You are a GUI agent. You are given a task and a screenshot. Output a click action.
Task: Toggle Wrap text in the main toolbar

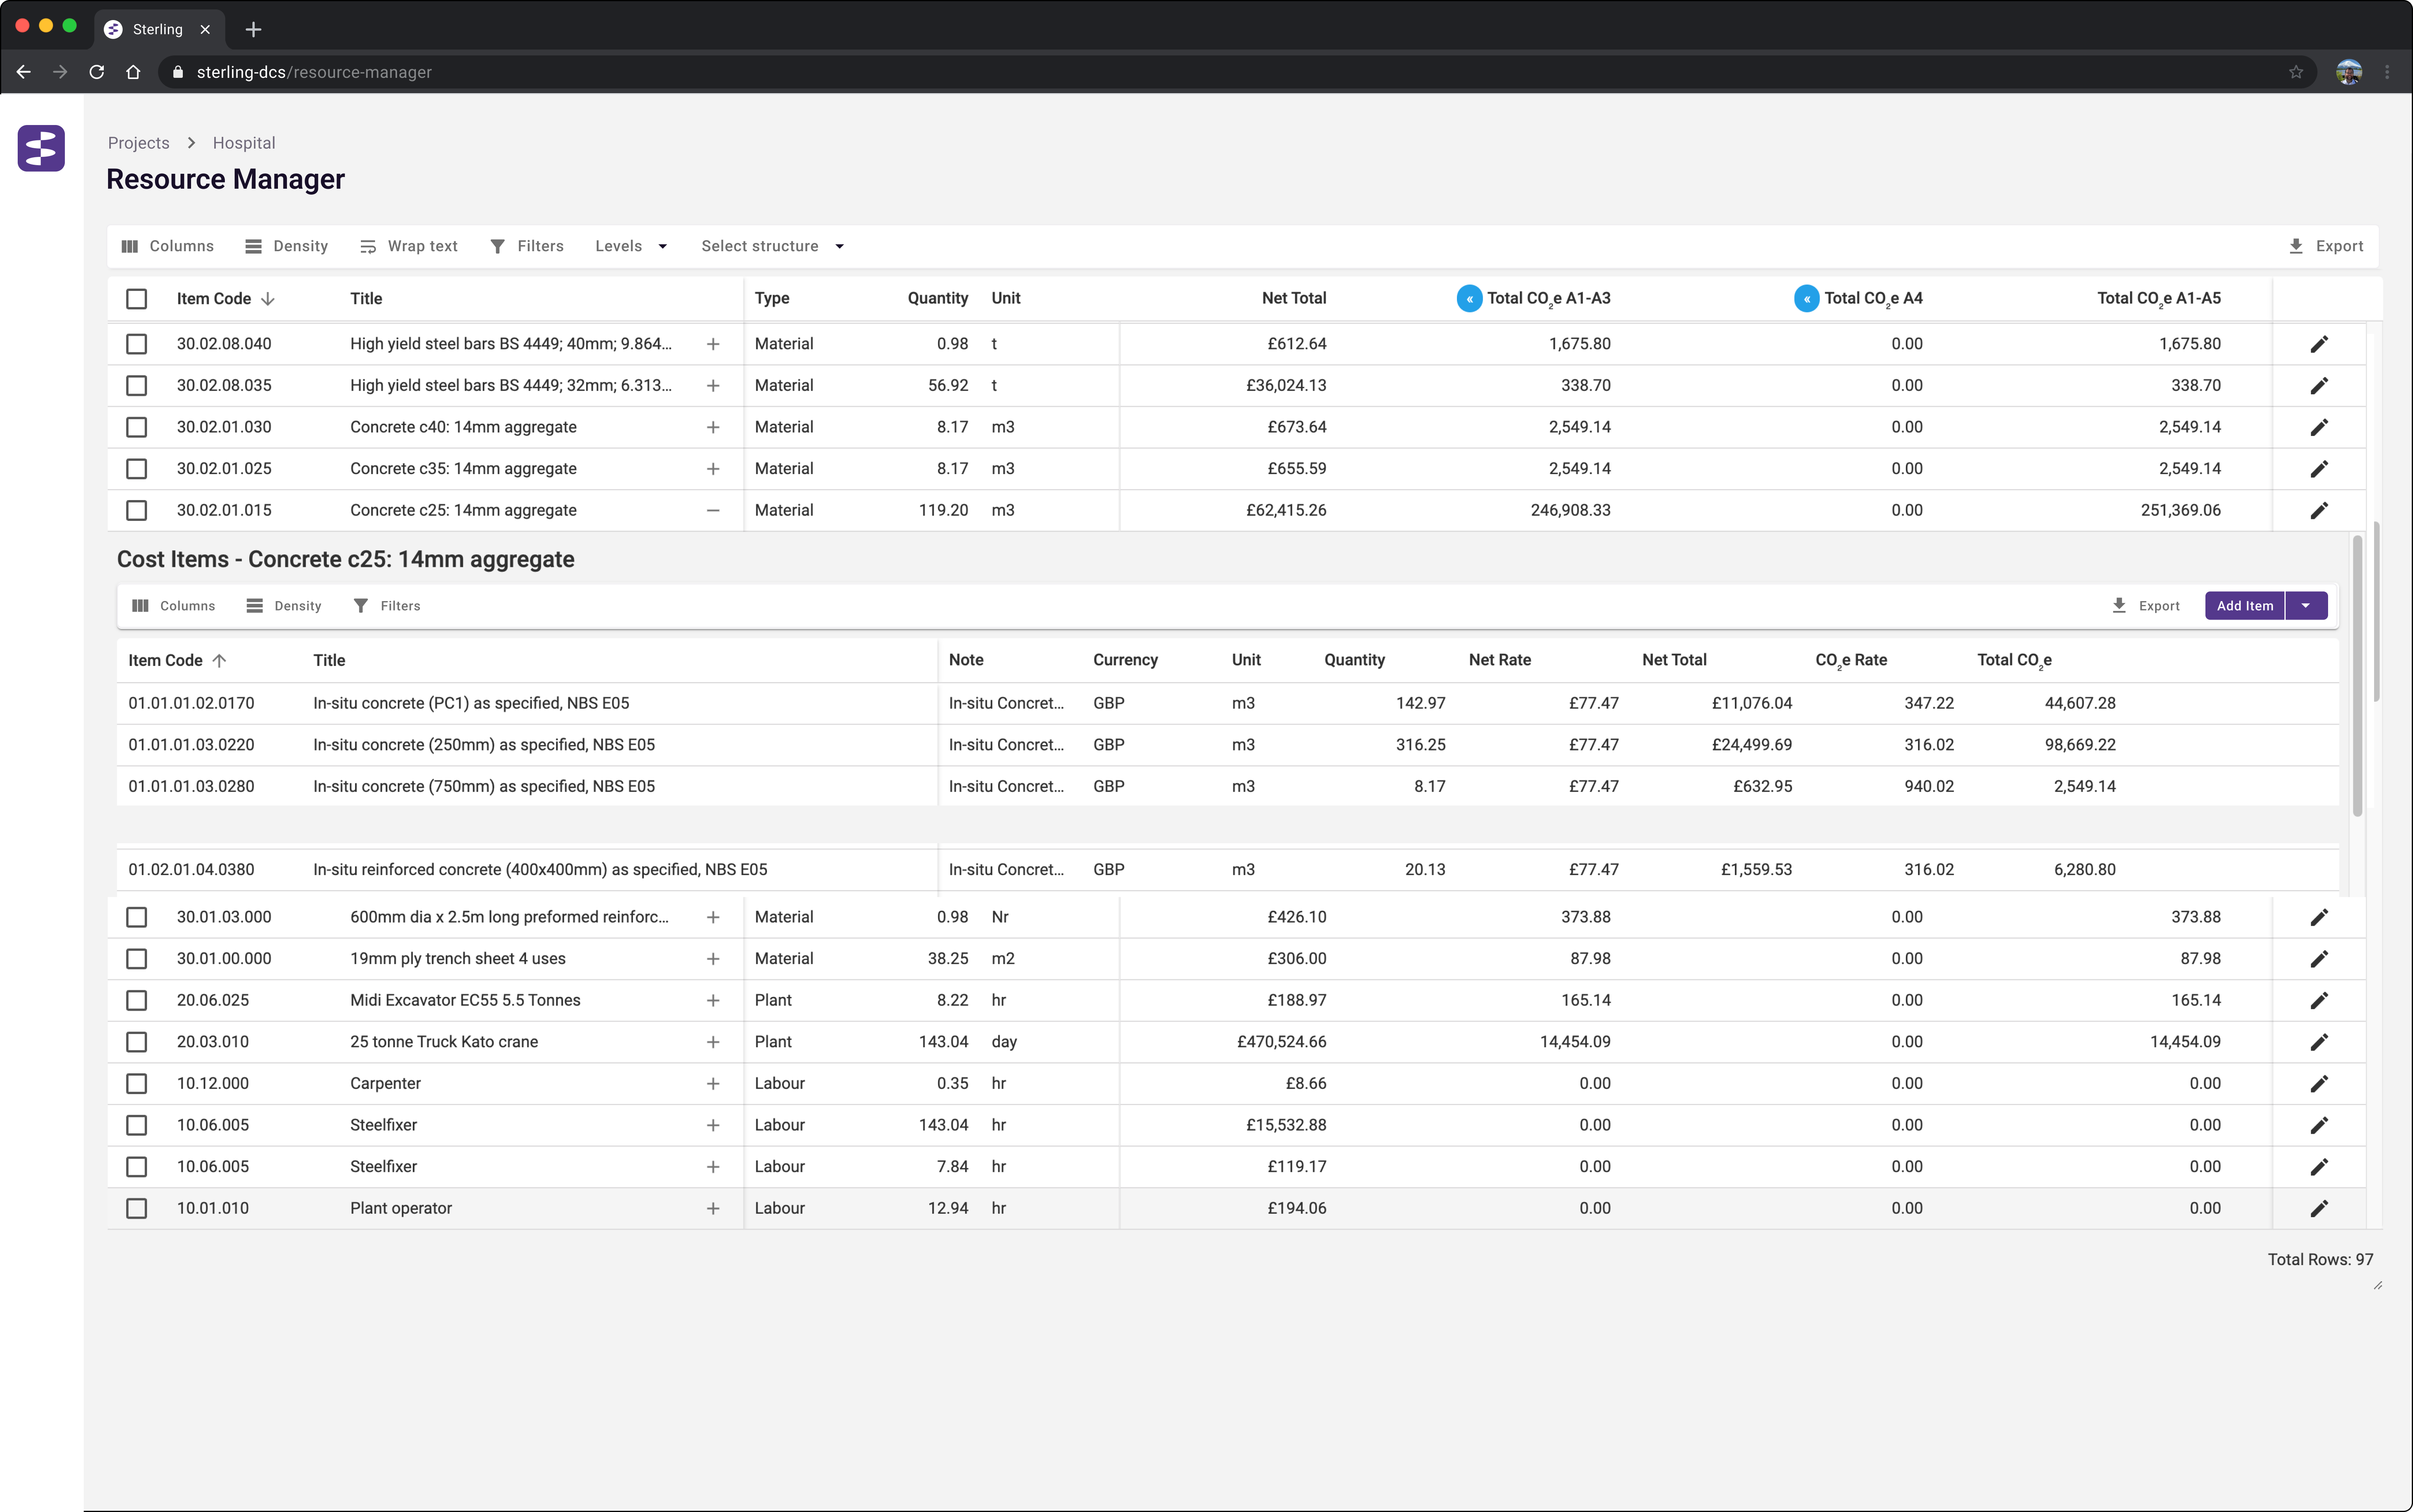pyautogui.click(x=408, y=246)
